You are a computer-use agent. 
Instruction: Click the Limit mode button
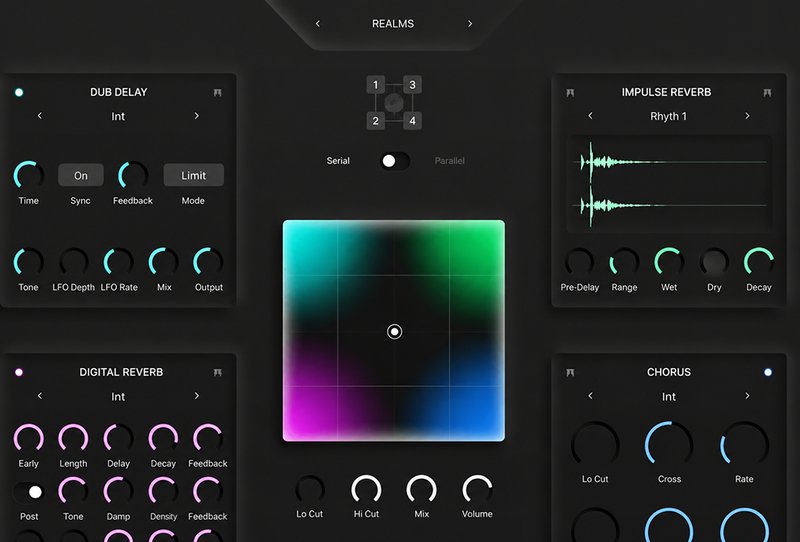(x=193, y=175)
